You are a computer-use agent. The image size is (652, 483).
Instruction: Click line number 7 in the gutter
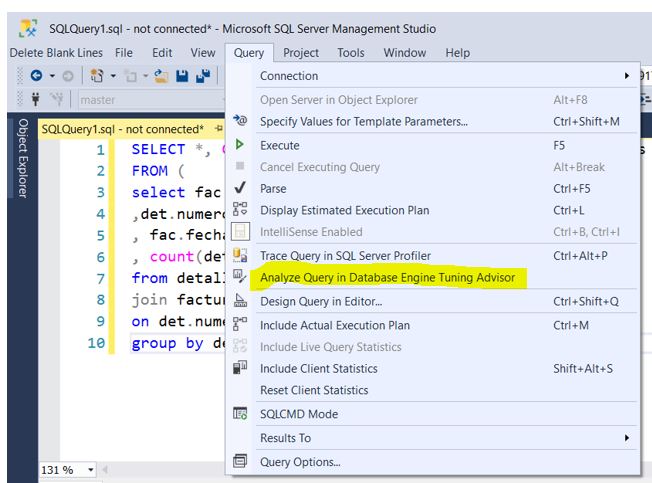tap(101, 278)
